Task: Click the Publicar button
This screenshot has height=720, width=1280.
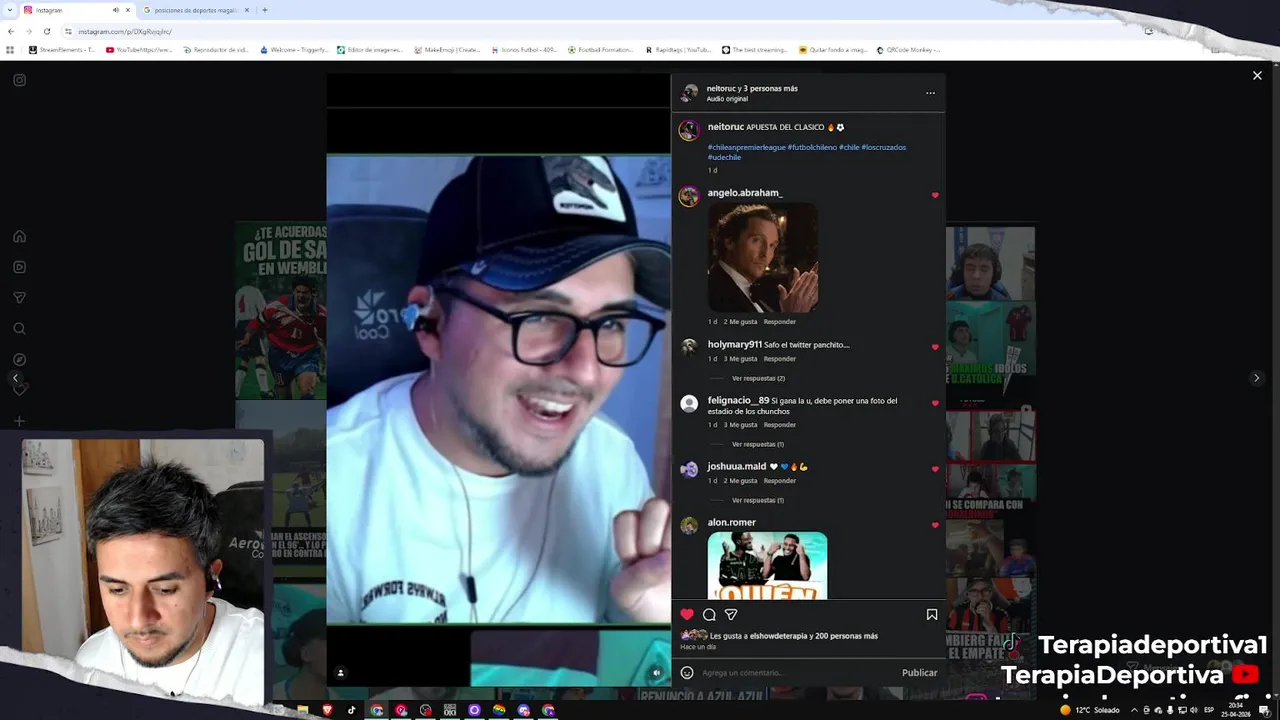Action: point(919,672)
